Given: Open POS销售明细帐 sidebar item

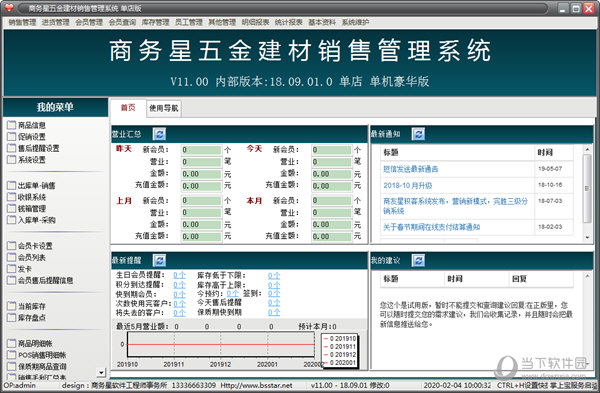Looking at the screenshot, I should click(x=37, y=355).
